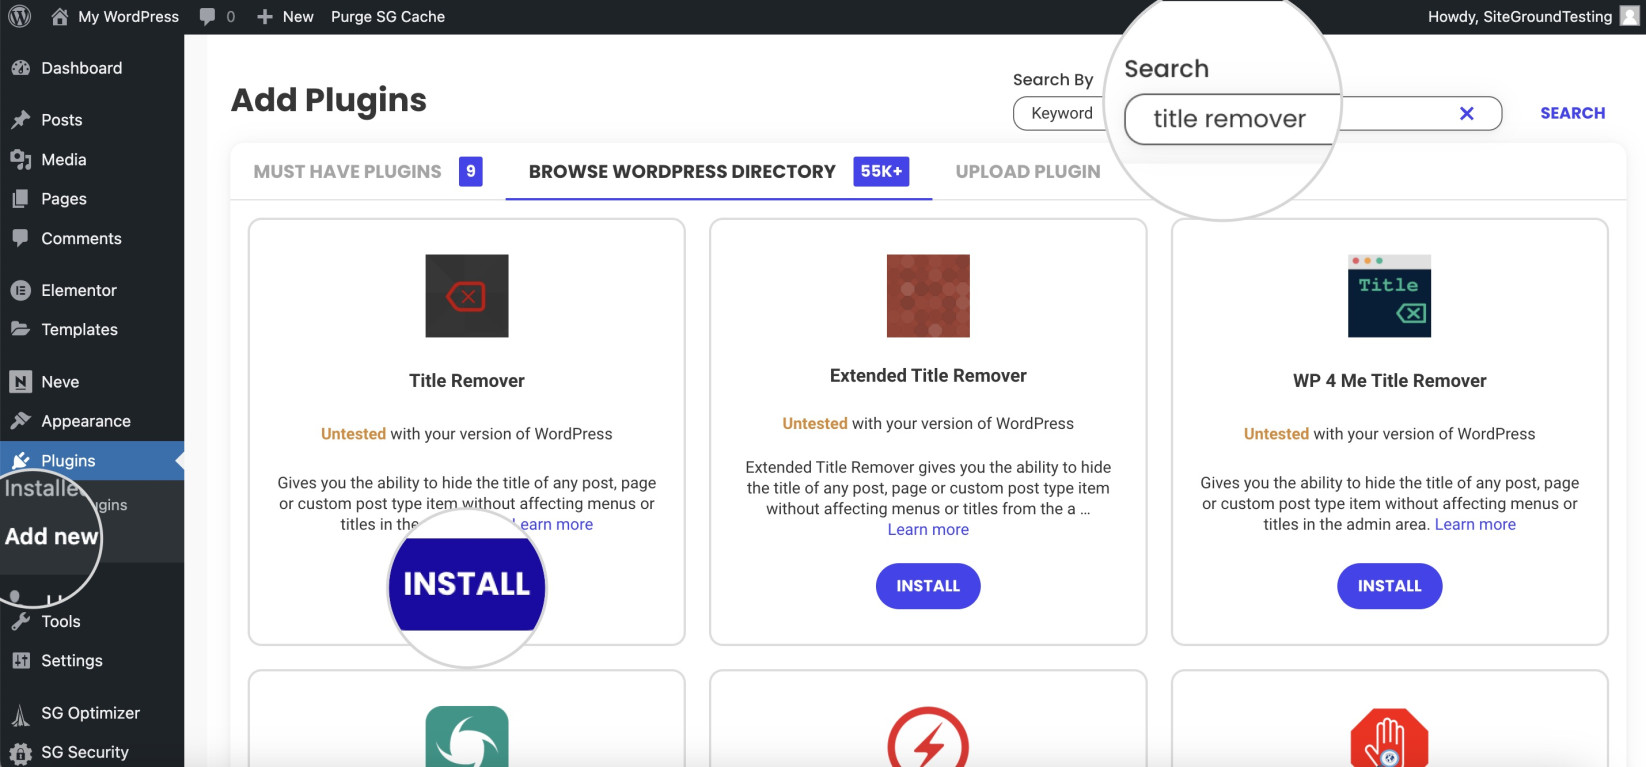Click the Media icon in sidebar

tap(20, 160)
